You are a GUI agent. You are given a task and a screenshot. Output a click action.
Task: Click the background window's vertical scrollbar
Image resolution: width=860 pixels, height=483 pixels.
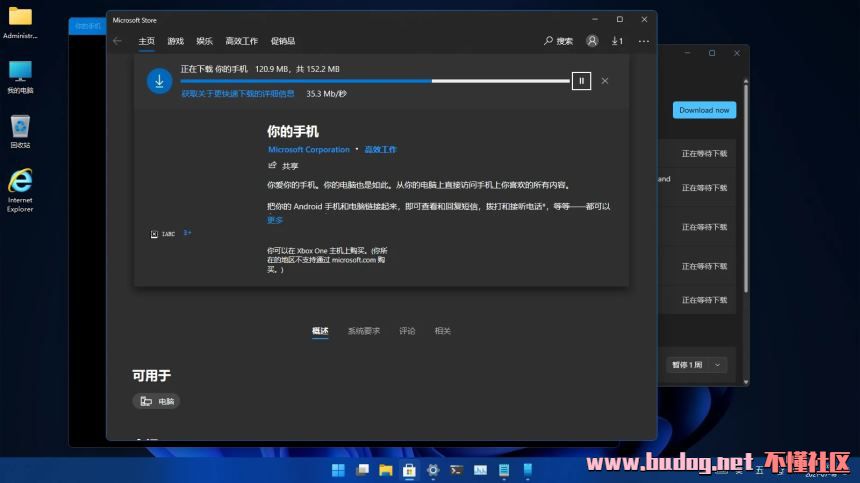click(x=746, y=186)
